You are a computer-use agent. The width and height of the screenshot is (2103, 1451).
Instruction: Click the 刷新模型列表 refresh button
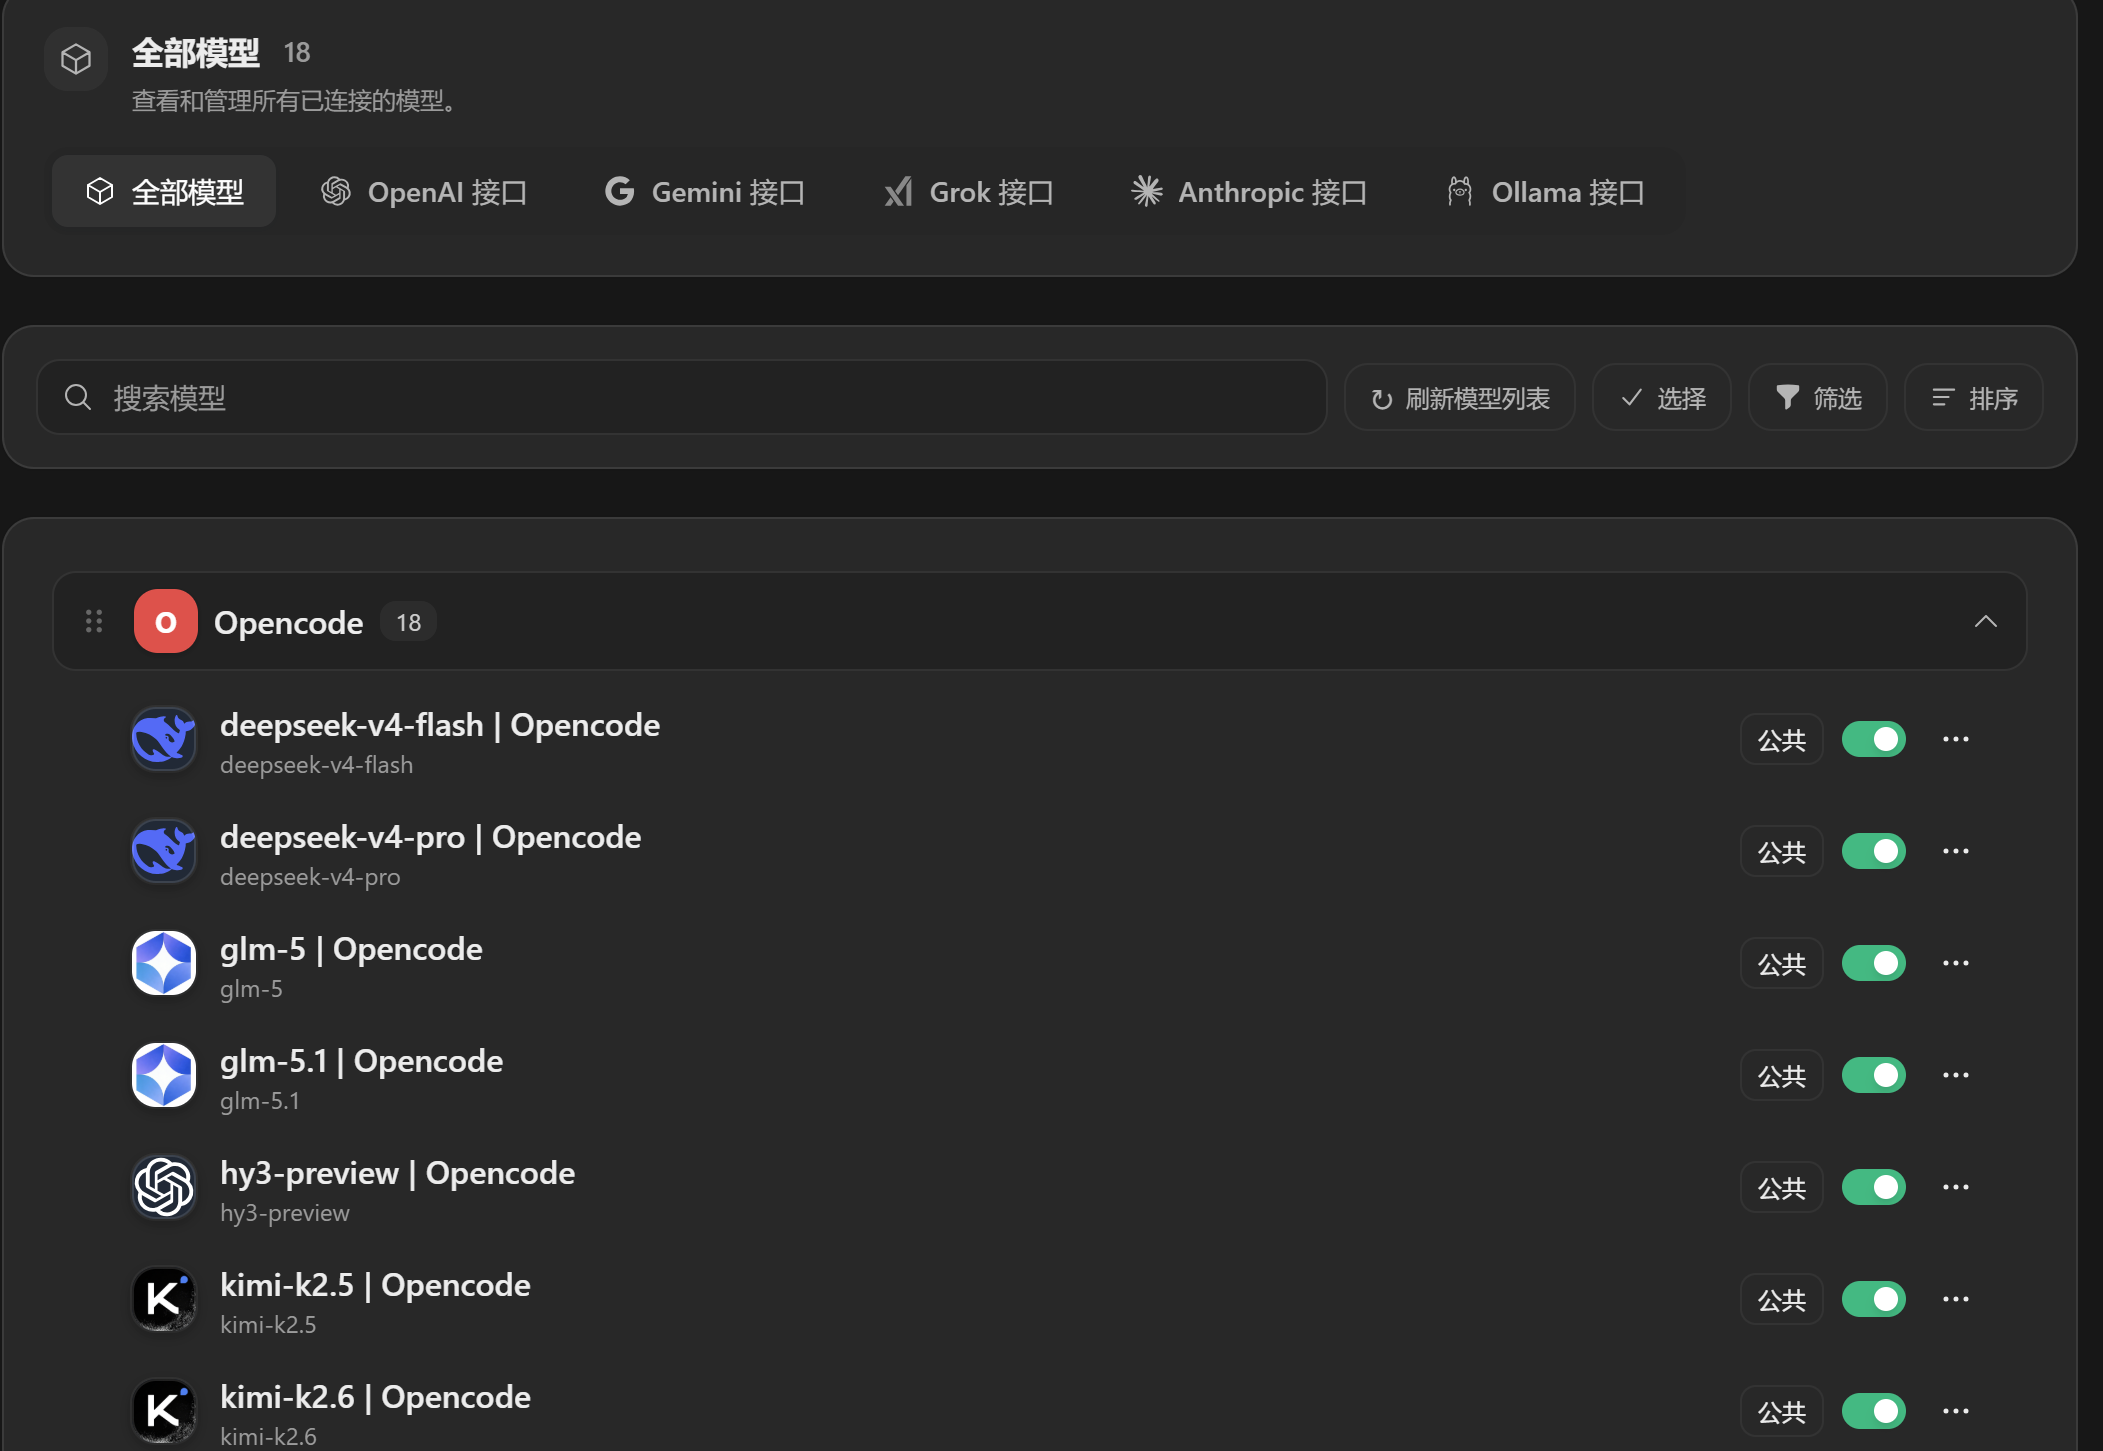pos(1460,397)
